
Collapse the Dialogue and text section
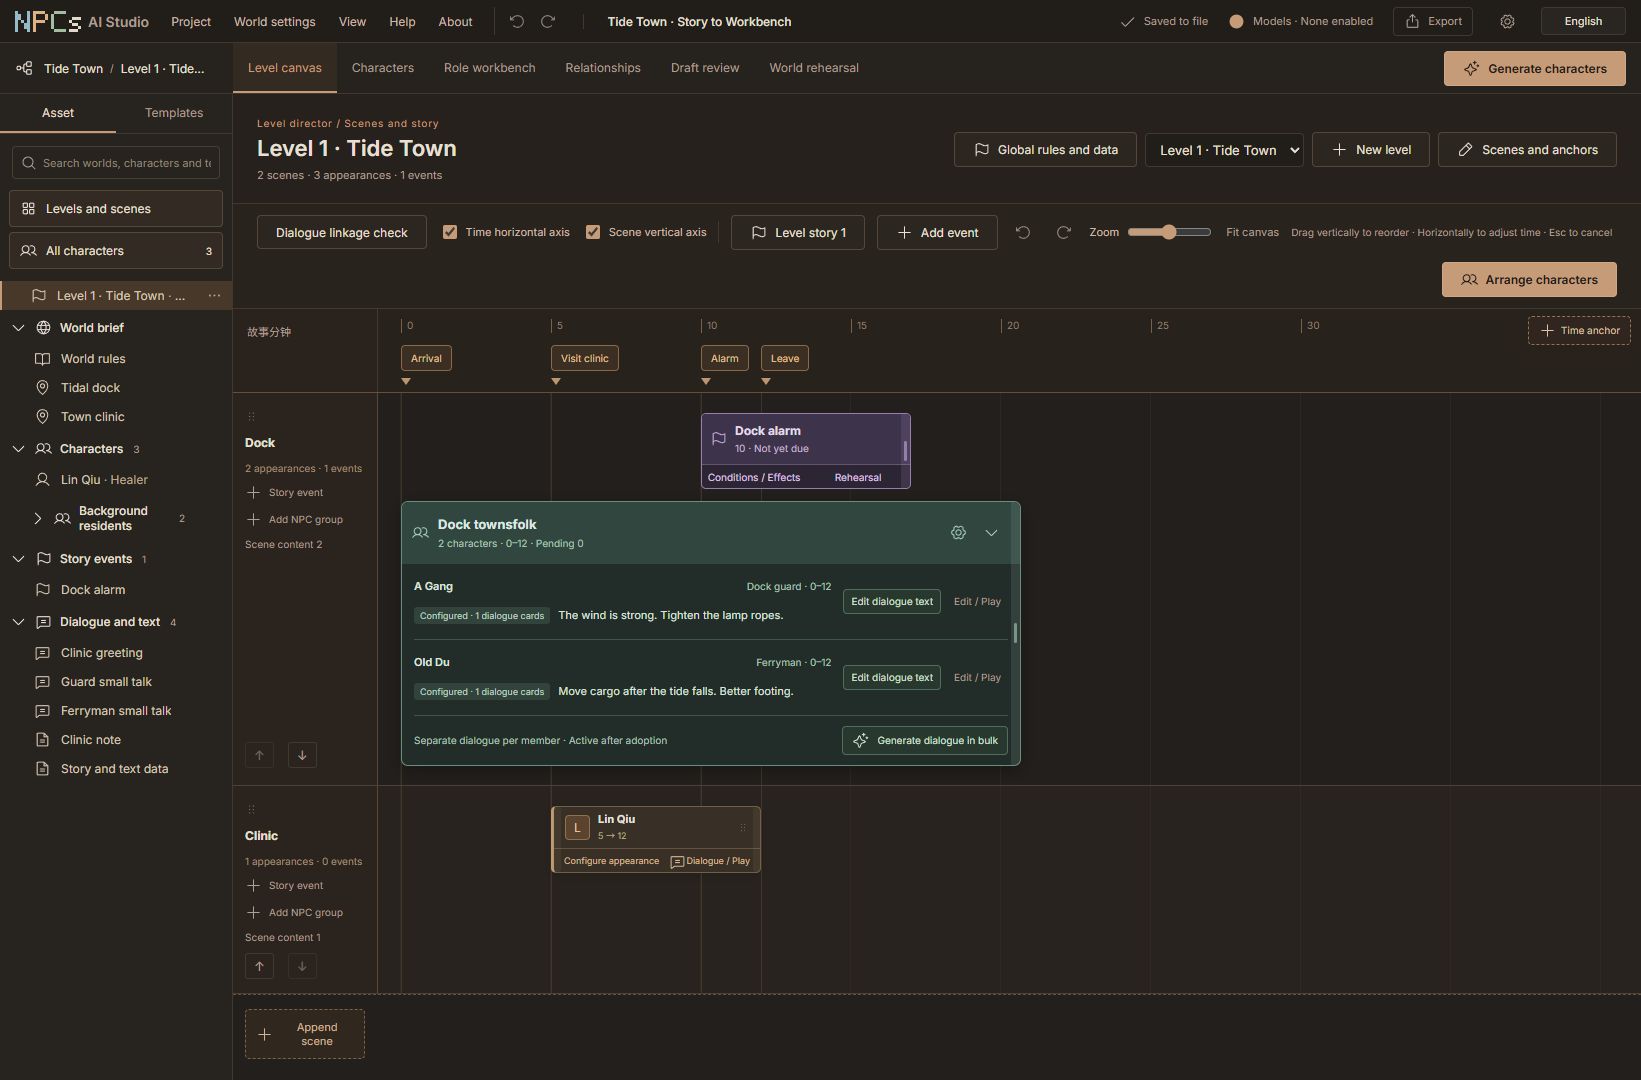[18, 622]
